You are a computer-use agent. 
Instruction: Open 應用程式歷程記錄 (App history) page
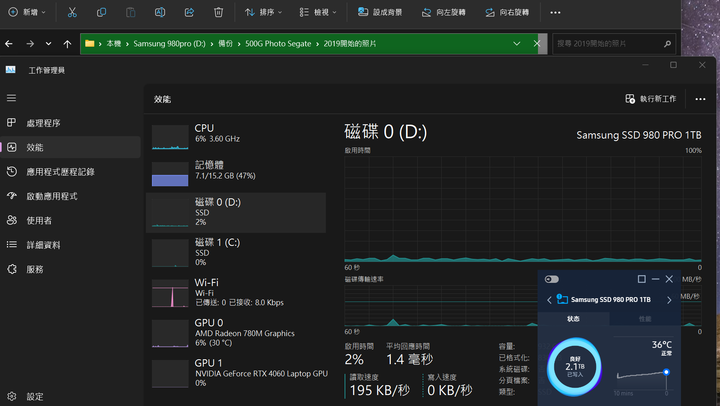click(70, 172)
